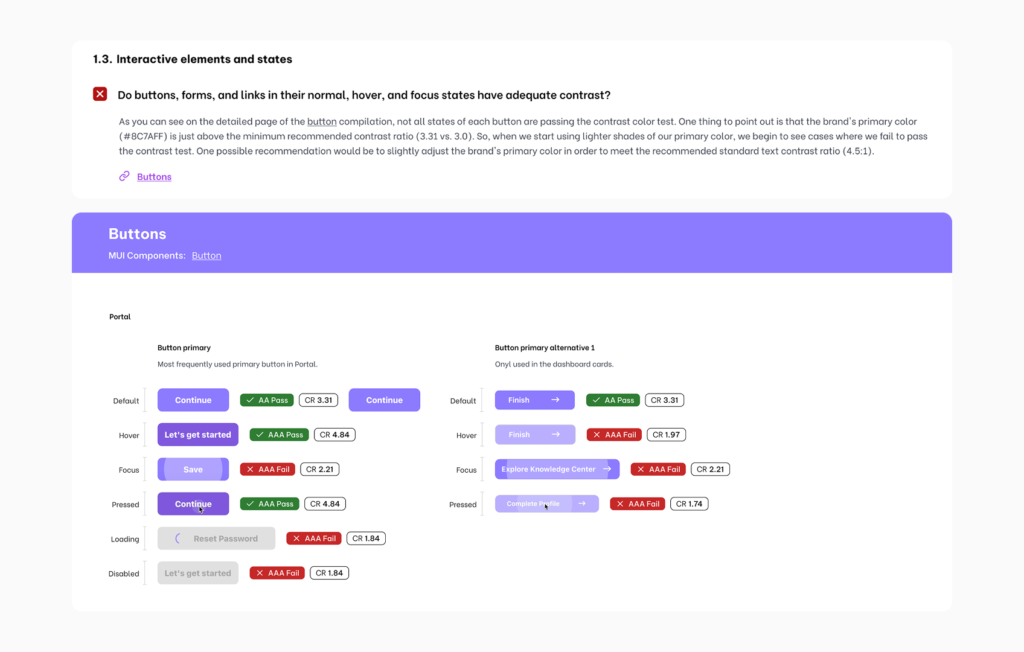Screen dimensions: 1024x652
Task: Select the Let's get started hover button
Action: (197, 434)
